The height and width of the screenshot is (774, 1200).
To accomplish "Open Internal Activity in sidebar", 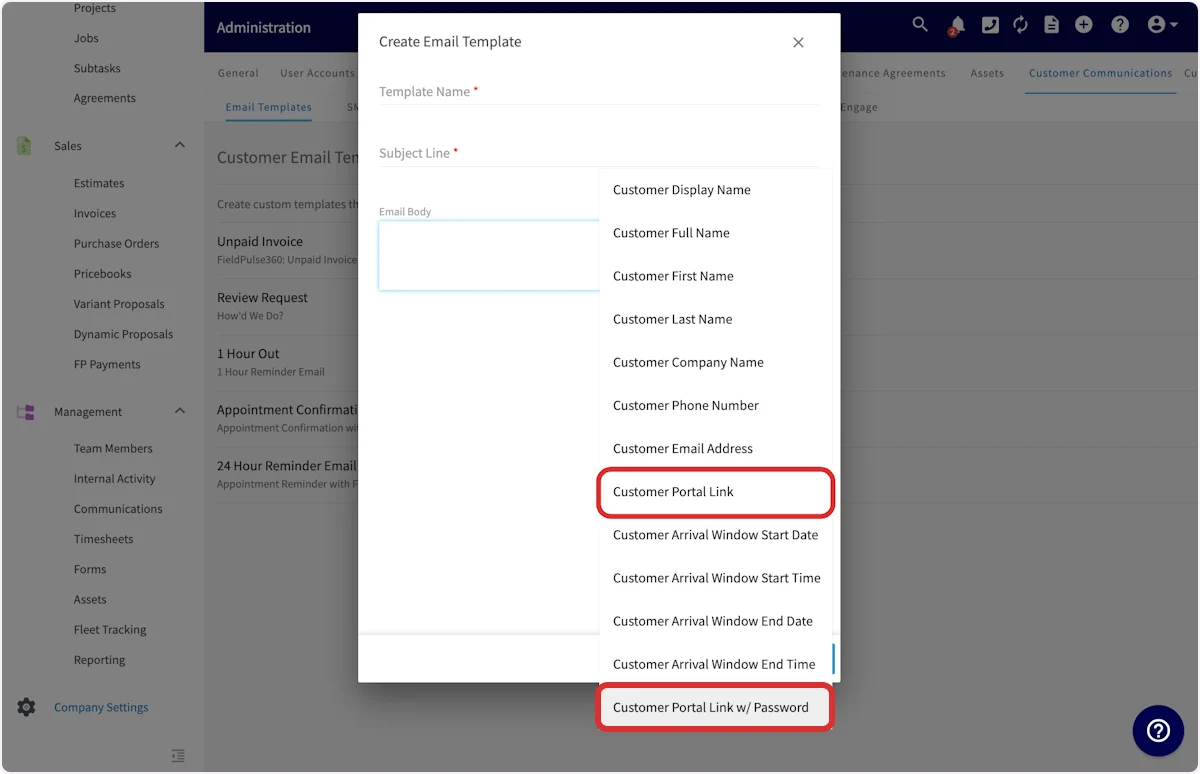I will (x=114, y=478).
